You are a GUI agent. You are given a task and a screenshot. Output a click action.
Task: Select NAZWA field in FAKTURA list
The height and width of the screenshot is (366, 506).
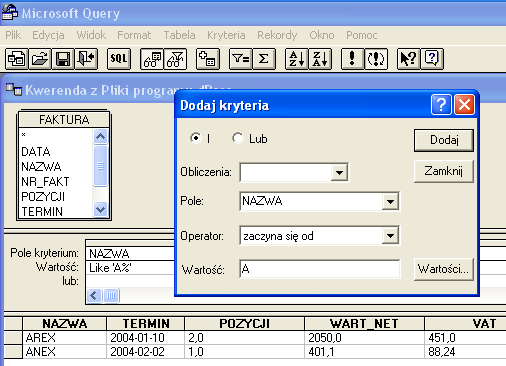coord(55,167)
